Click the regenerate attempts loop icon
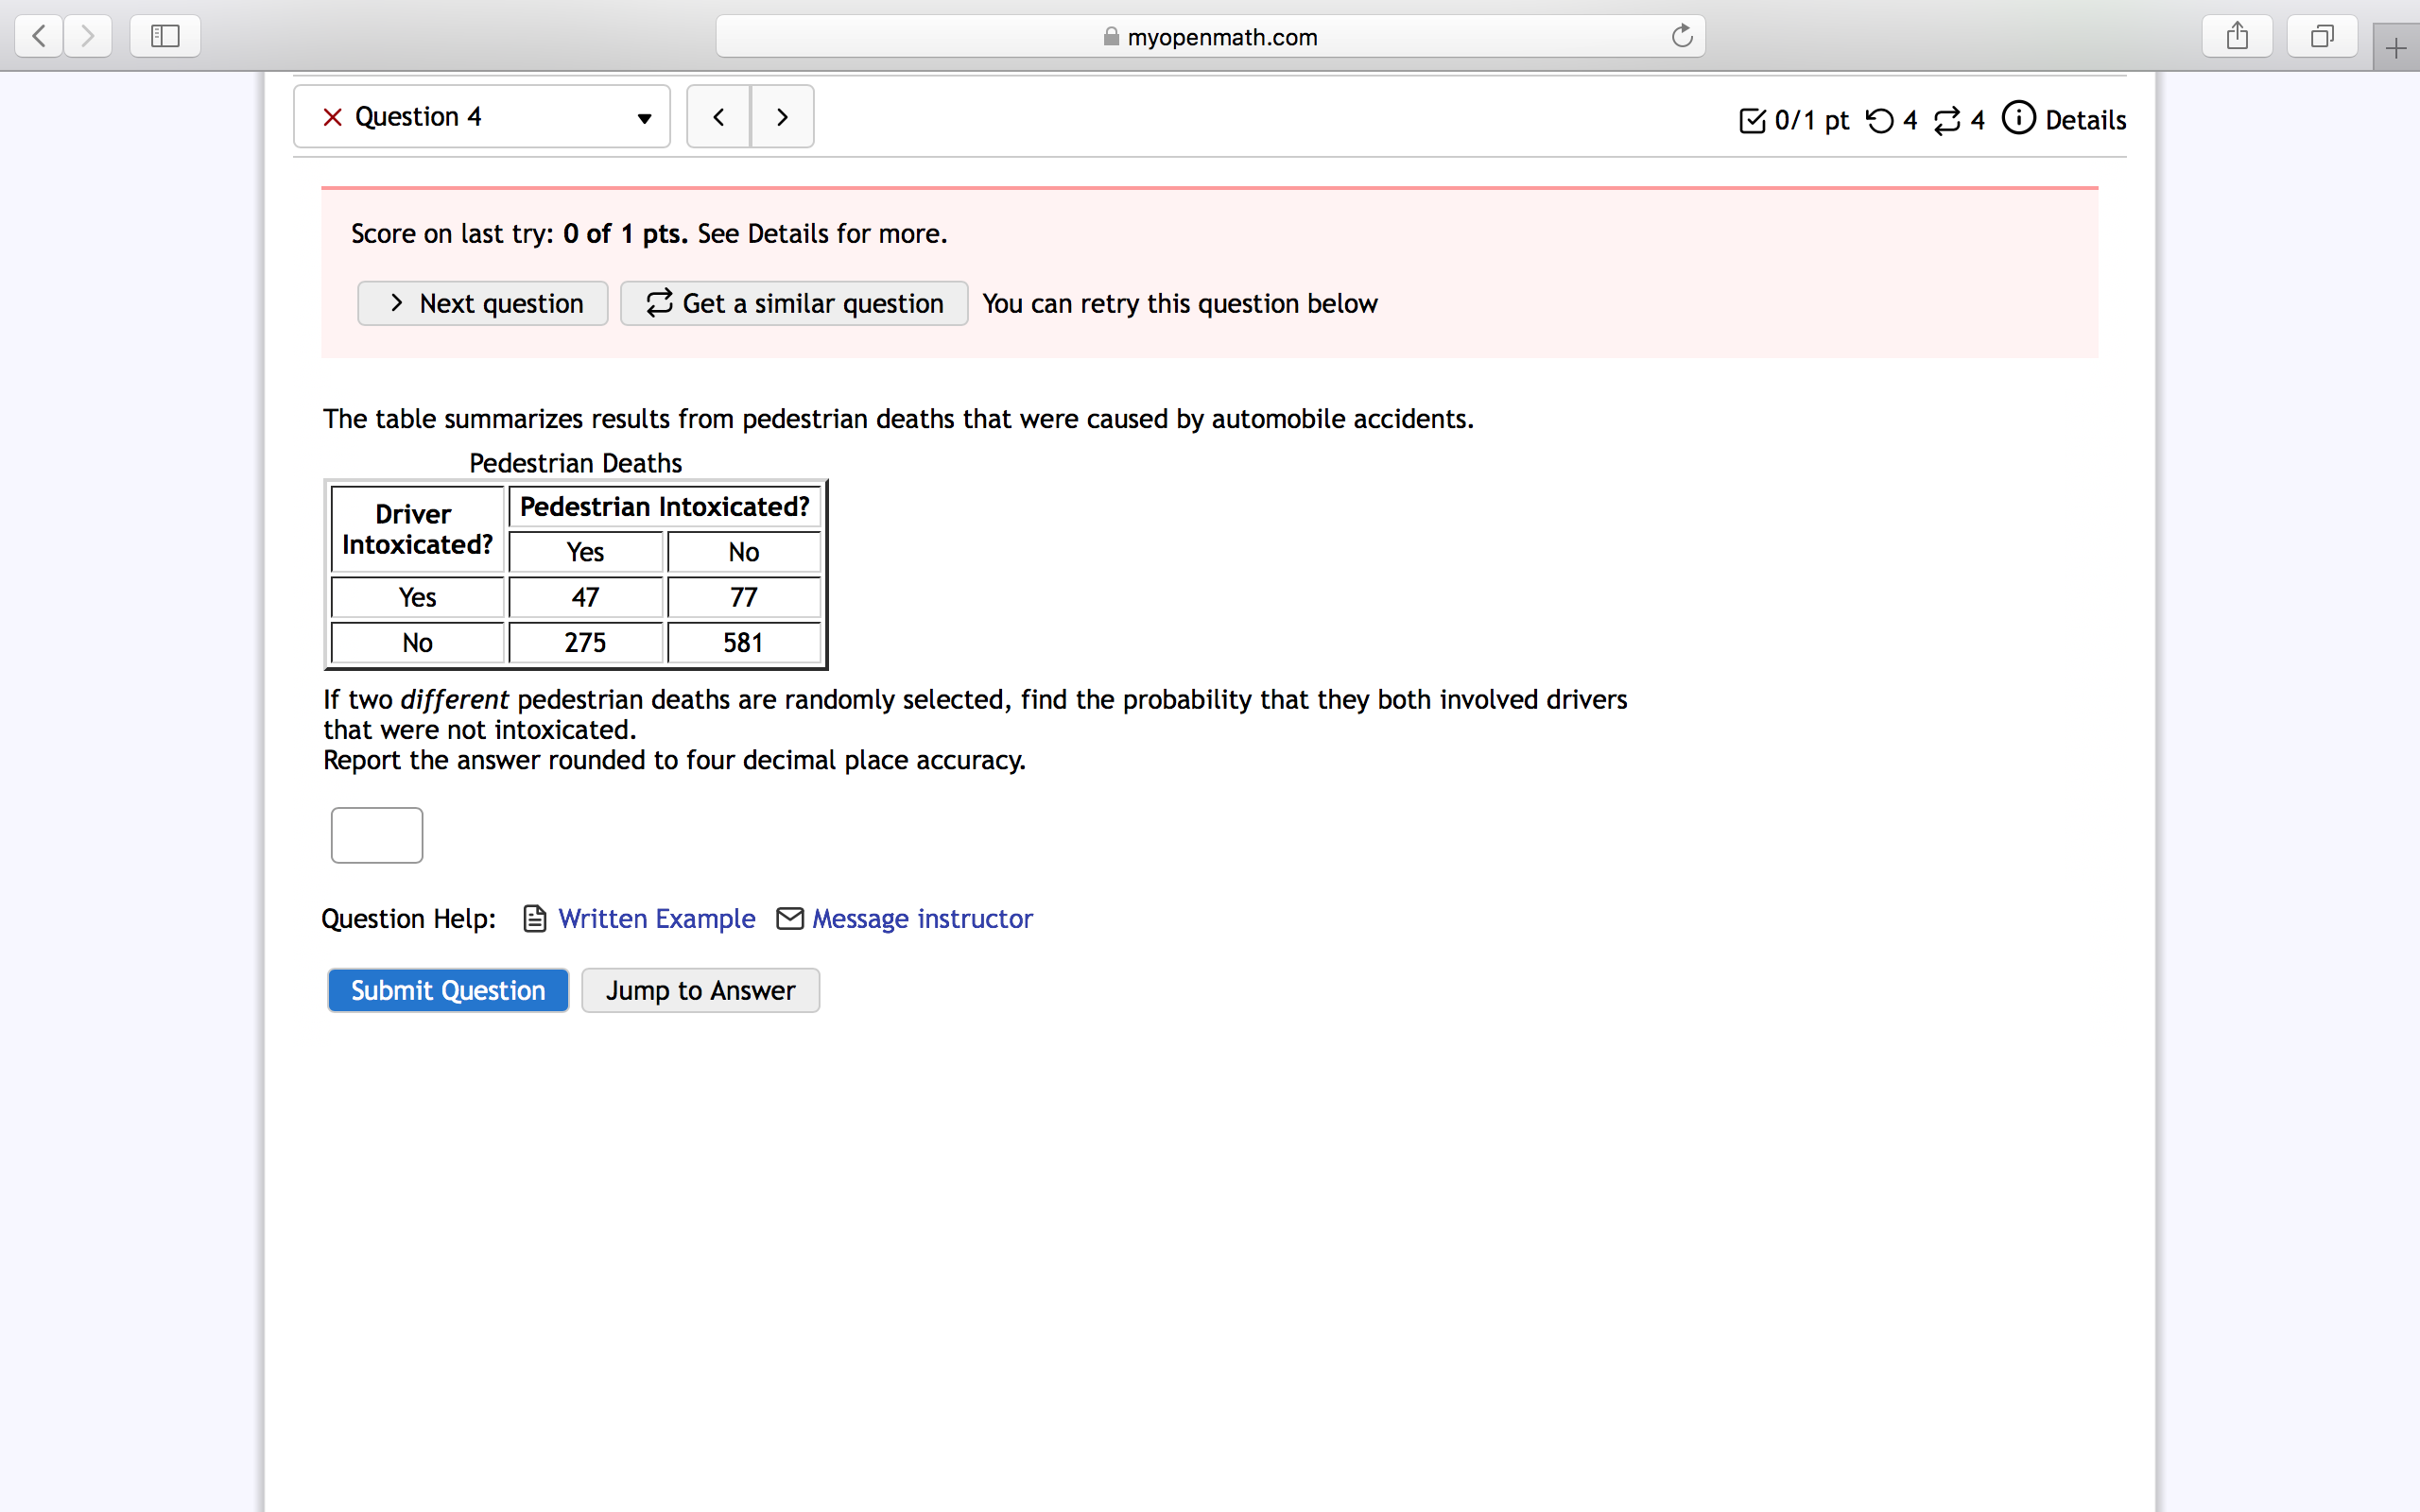Image resolution: width=2420 pixels, height=1512 pixels. pyautogui.click(x=1946, y=121)
